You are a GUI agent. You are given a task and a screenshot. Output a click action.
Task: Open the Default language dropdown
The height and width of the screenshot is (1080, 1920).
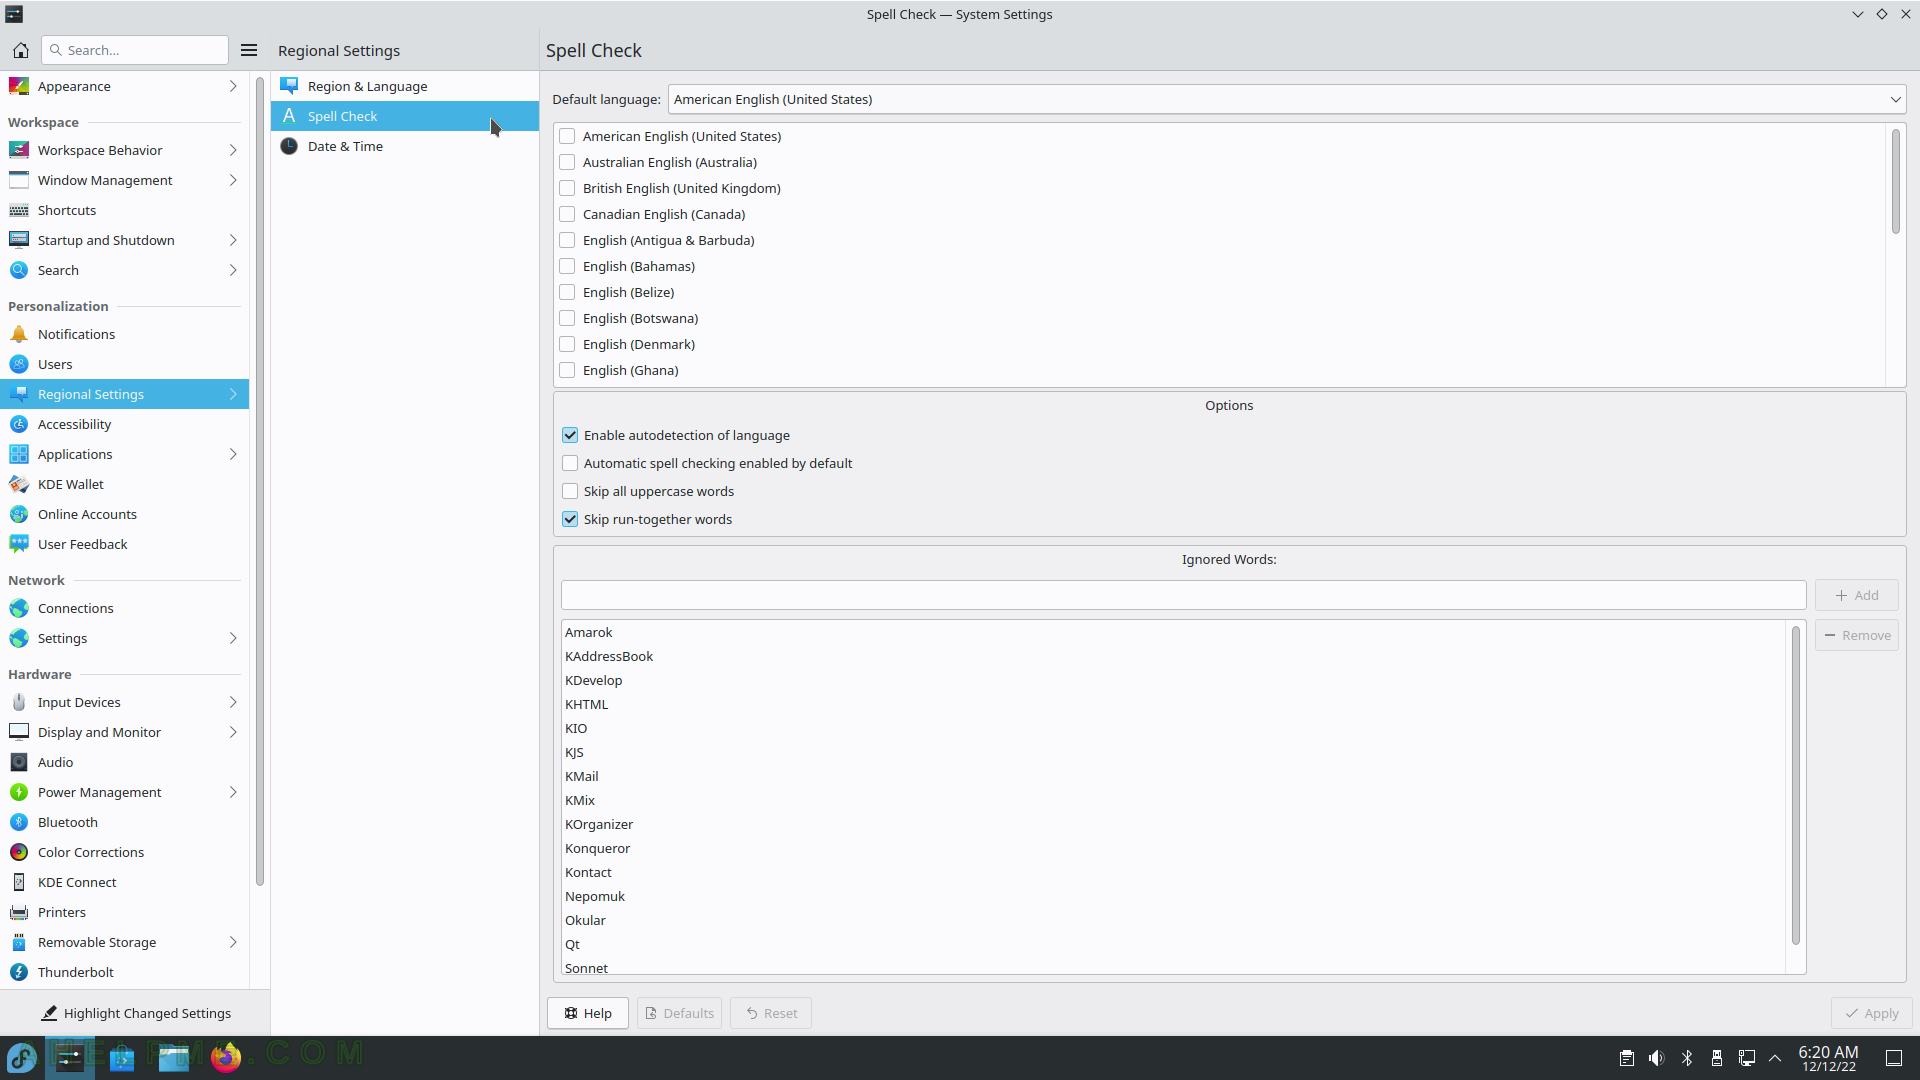(x=1287, y=99)
